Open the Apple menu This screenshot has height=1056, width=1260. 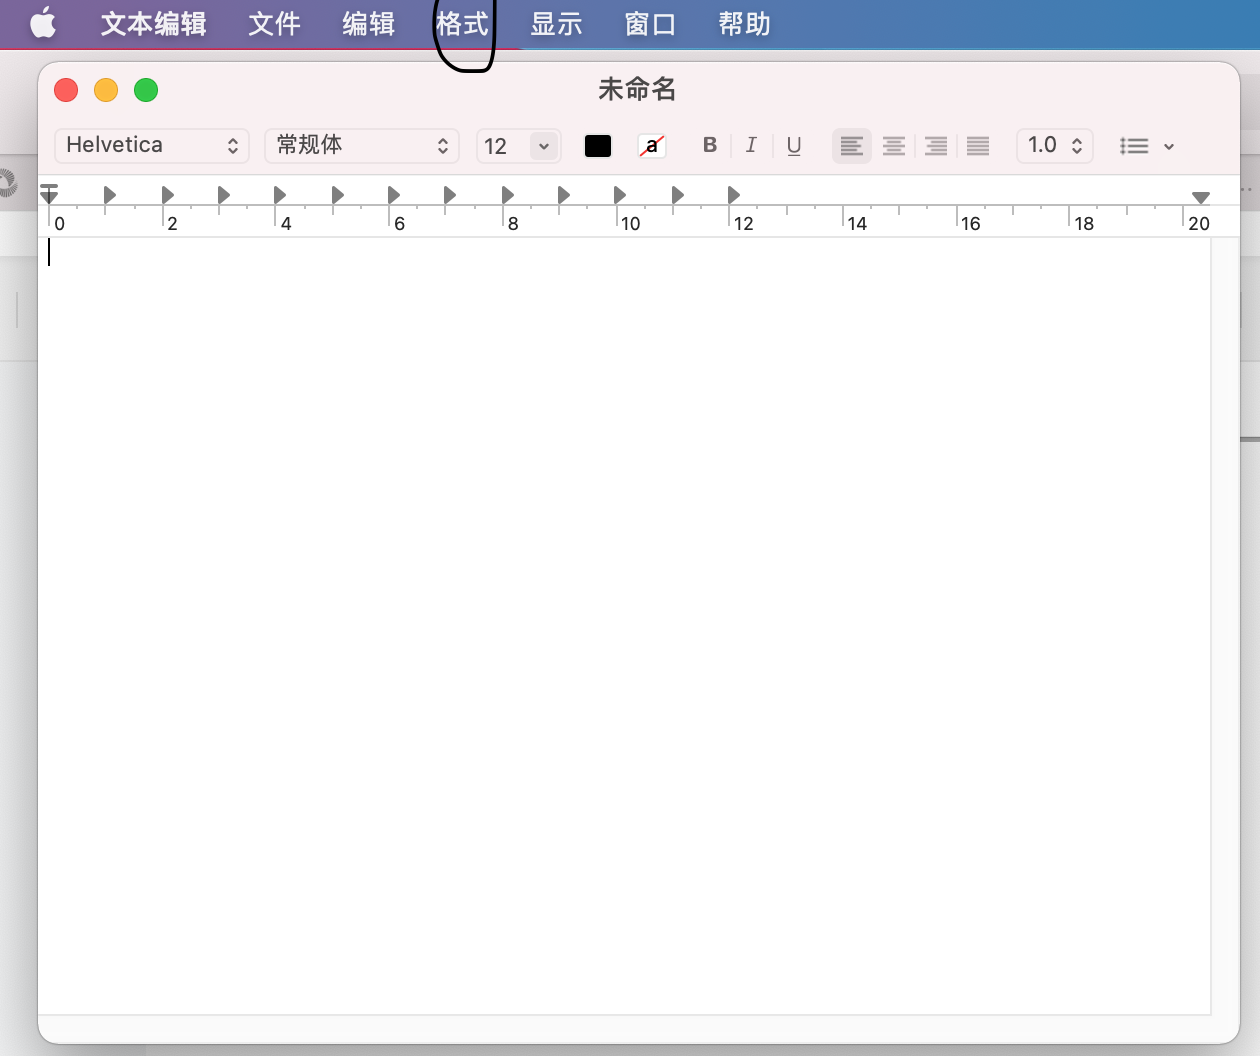pos(43,22)
